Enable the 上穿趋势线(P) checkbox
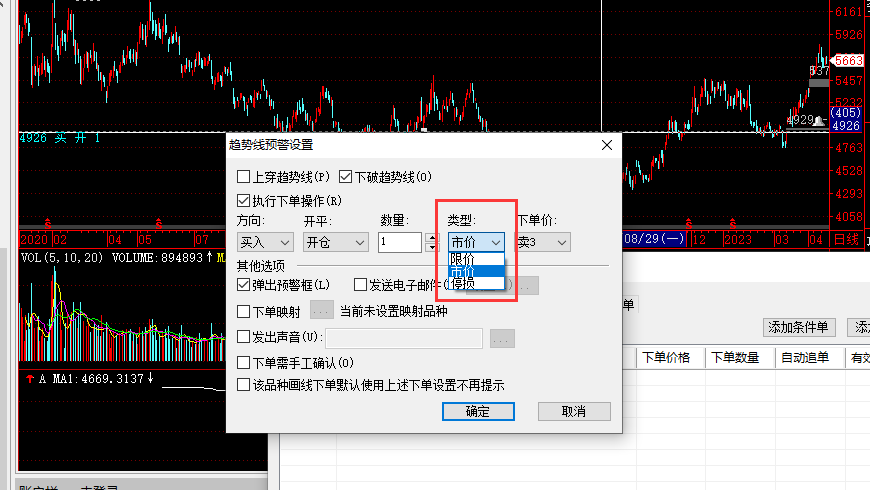This screenshot has width=870, height=490. click(x=243, y=177)
